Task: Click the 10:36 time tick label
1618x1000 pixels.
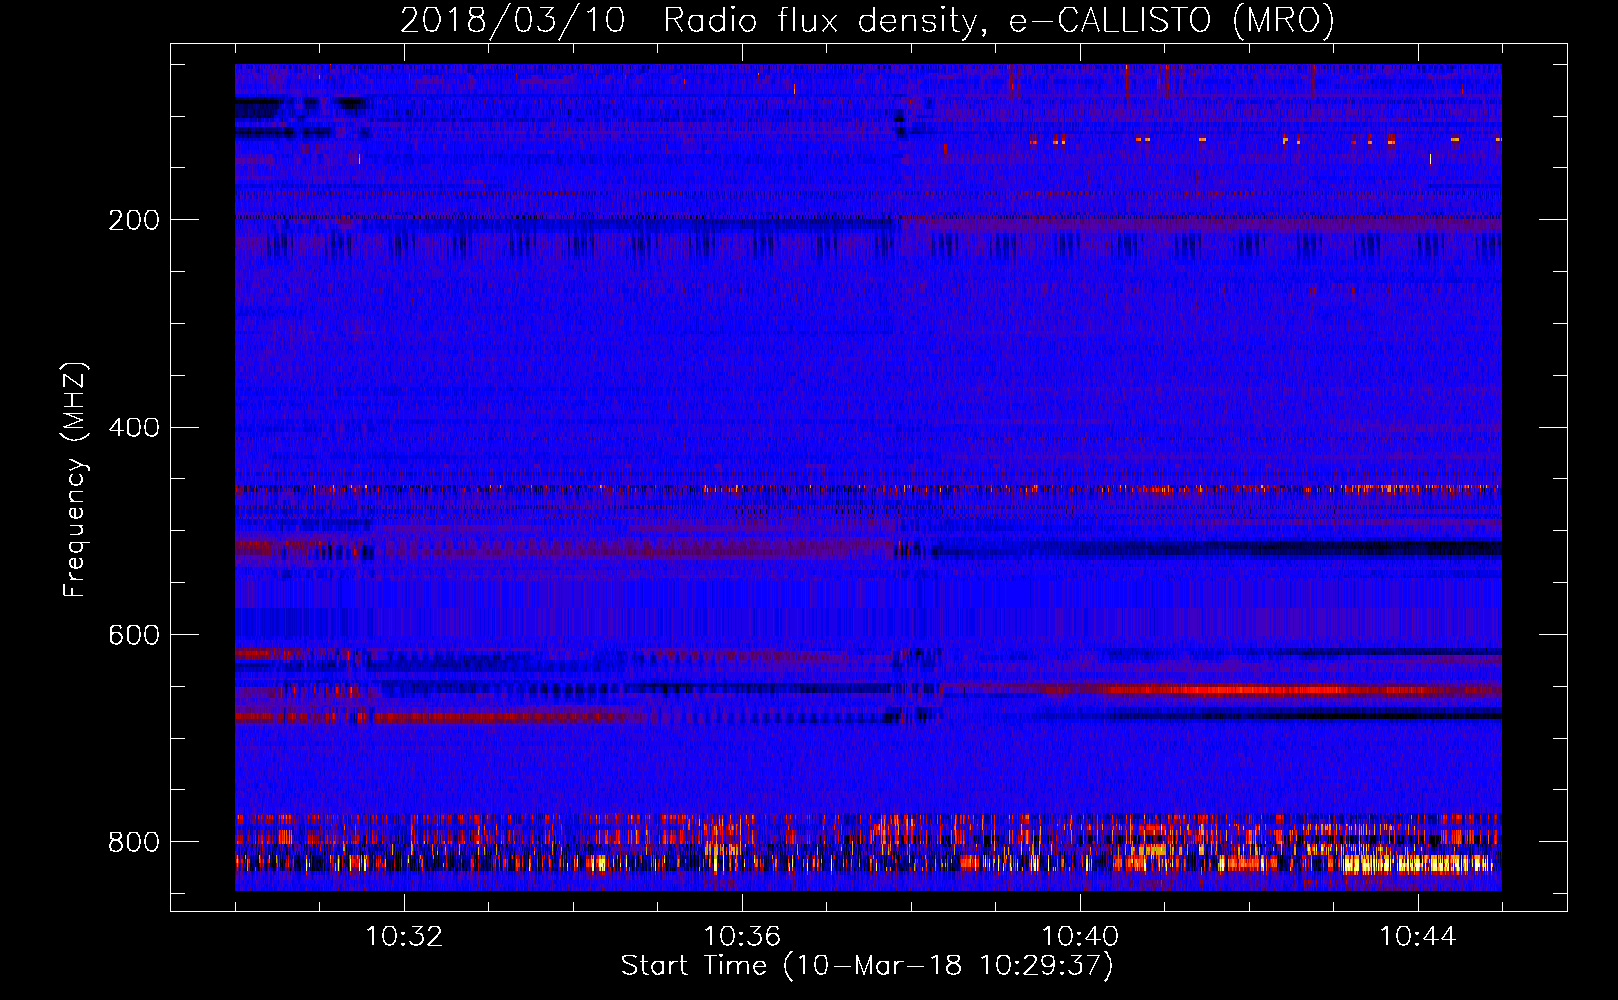Action: [742, 937]
